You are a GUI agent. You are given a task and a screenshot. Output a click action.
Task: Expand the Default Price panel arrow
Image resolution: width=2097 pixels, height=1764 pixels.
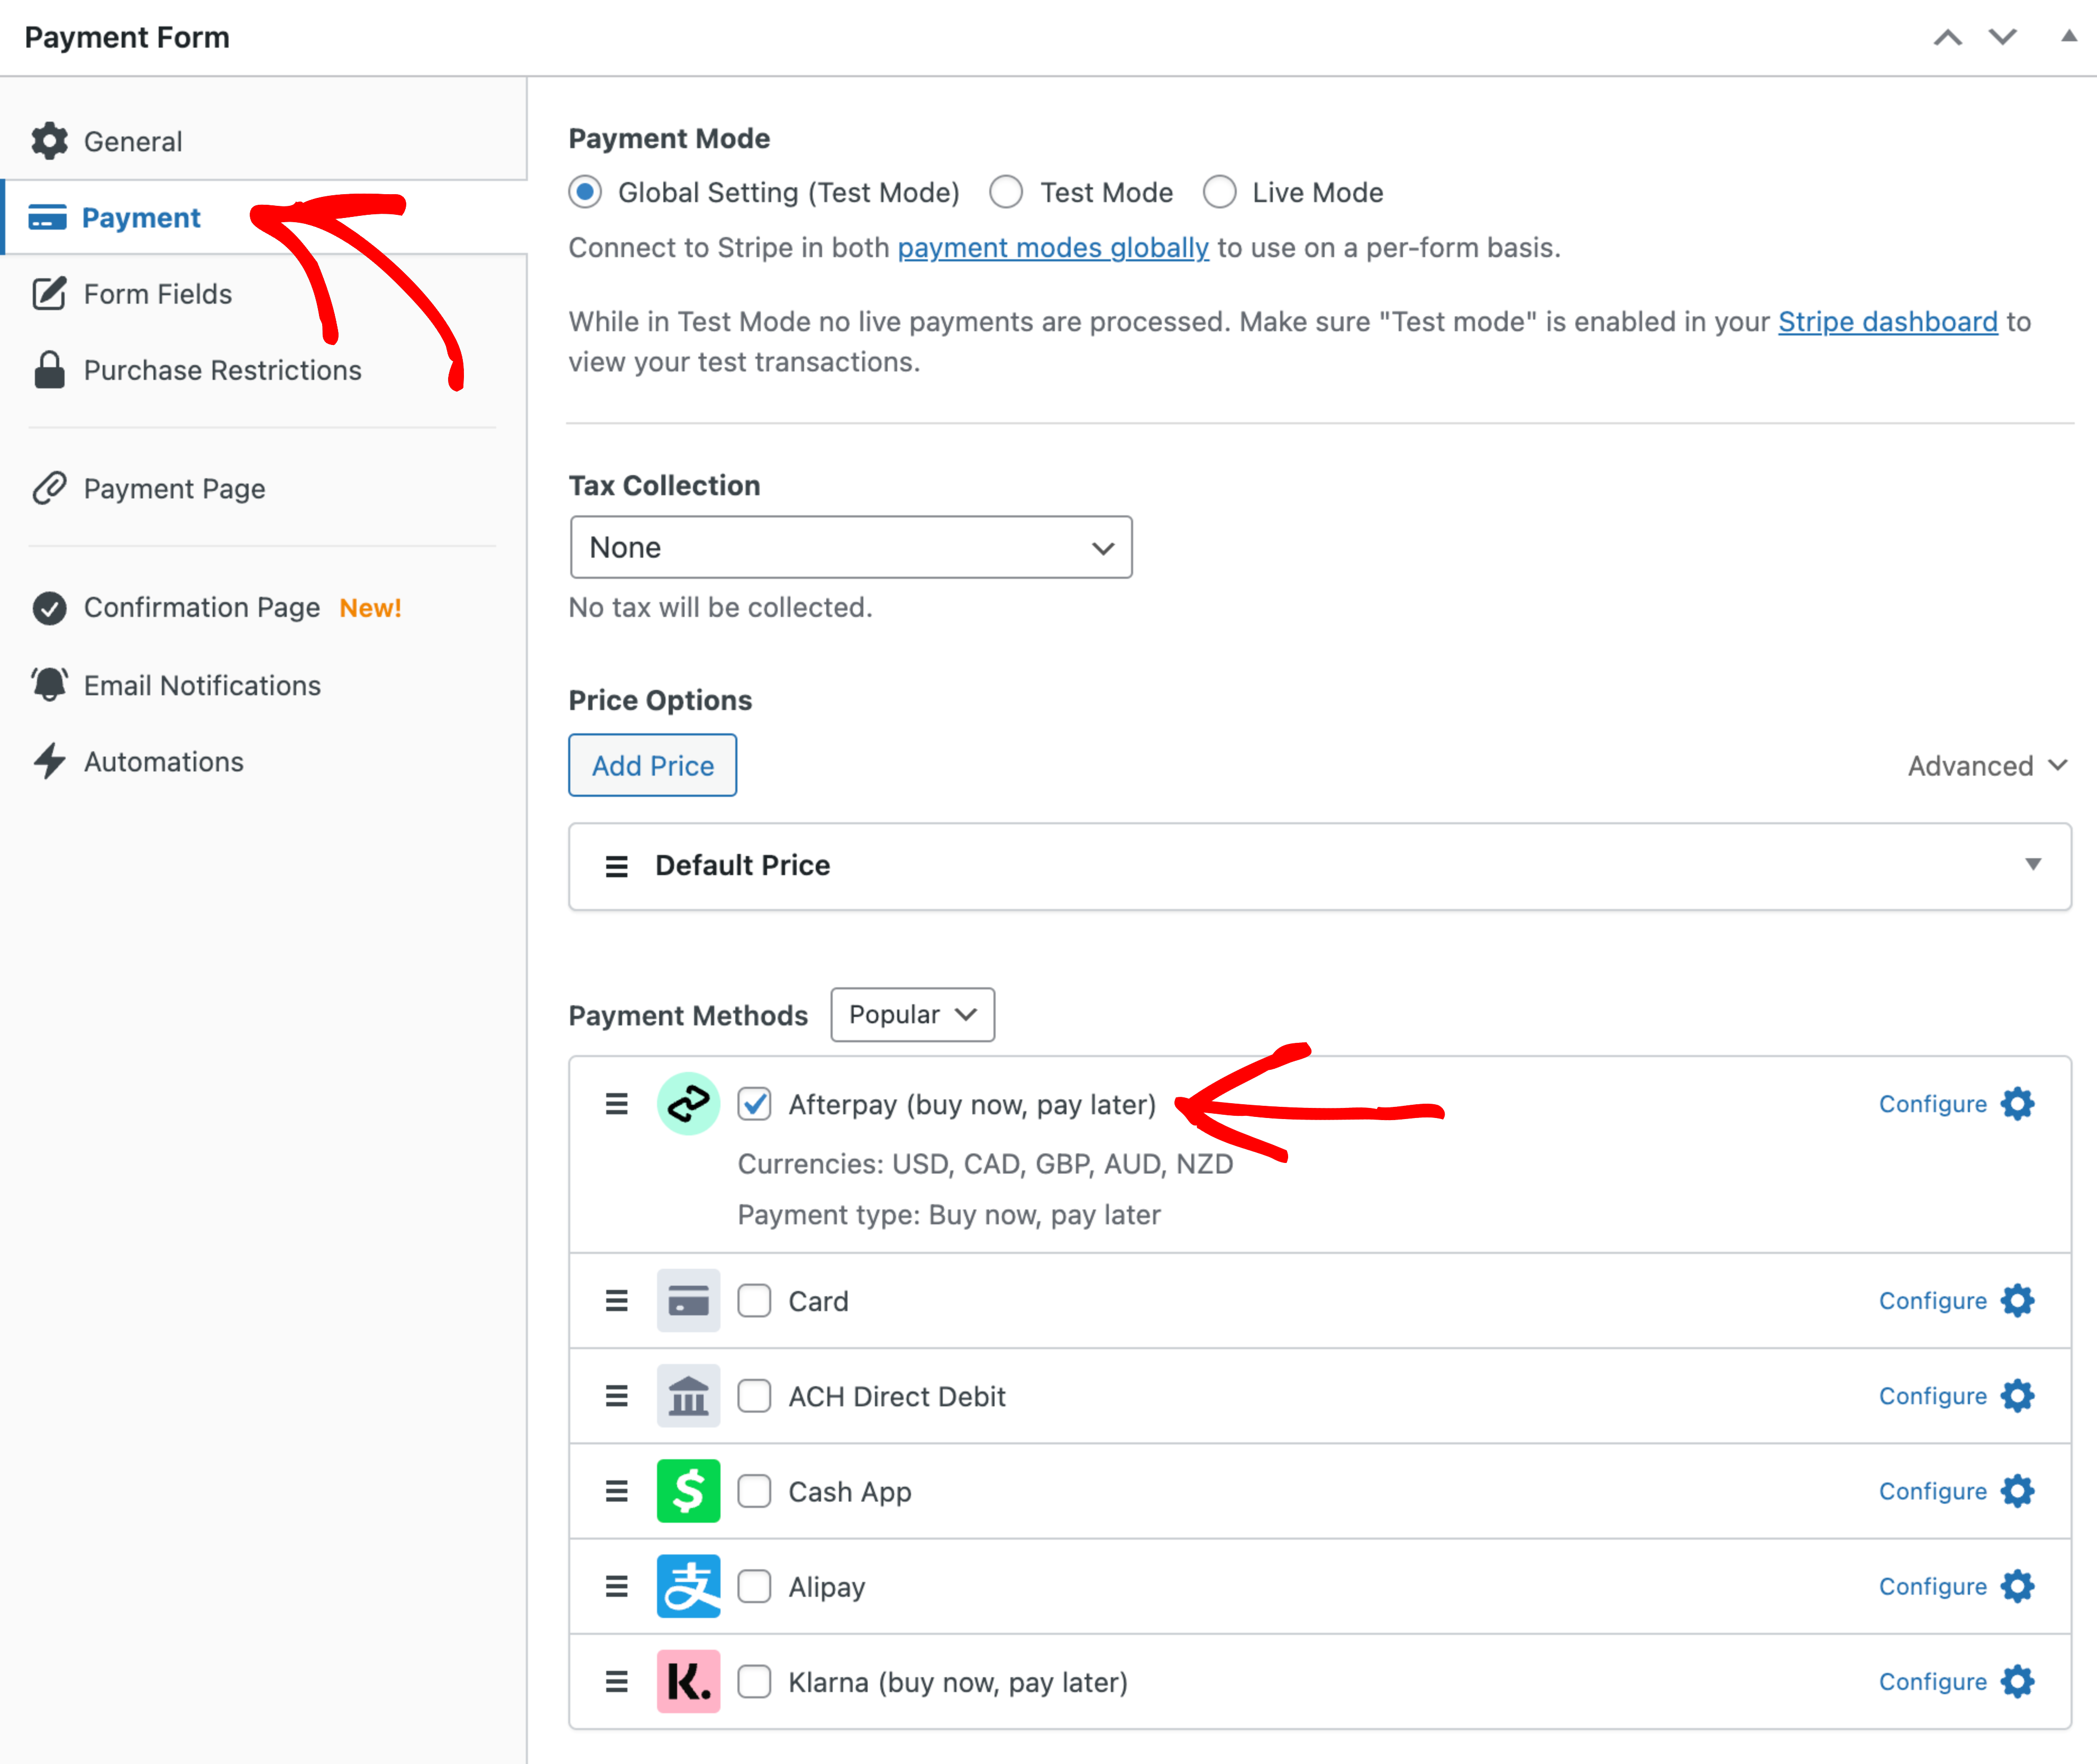click(2033, 864)
